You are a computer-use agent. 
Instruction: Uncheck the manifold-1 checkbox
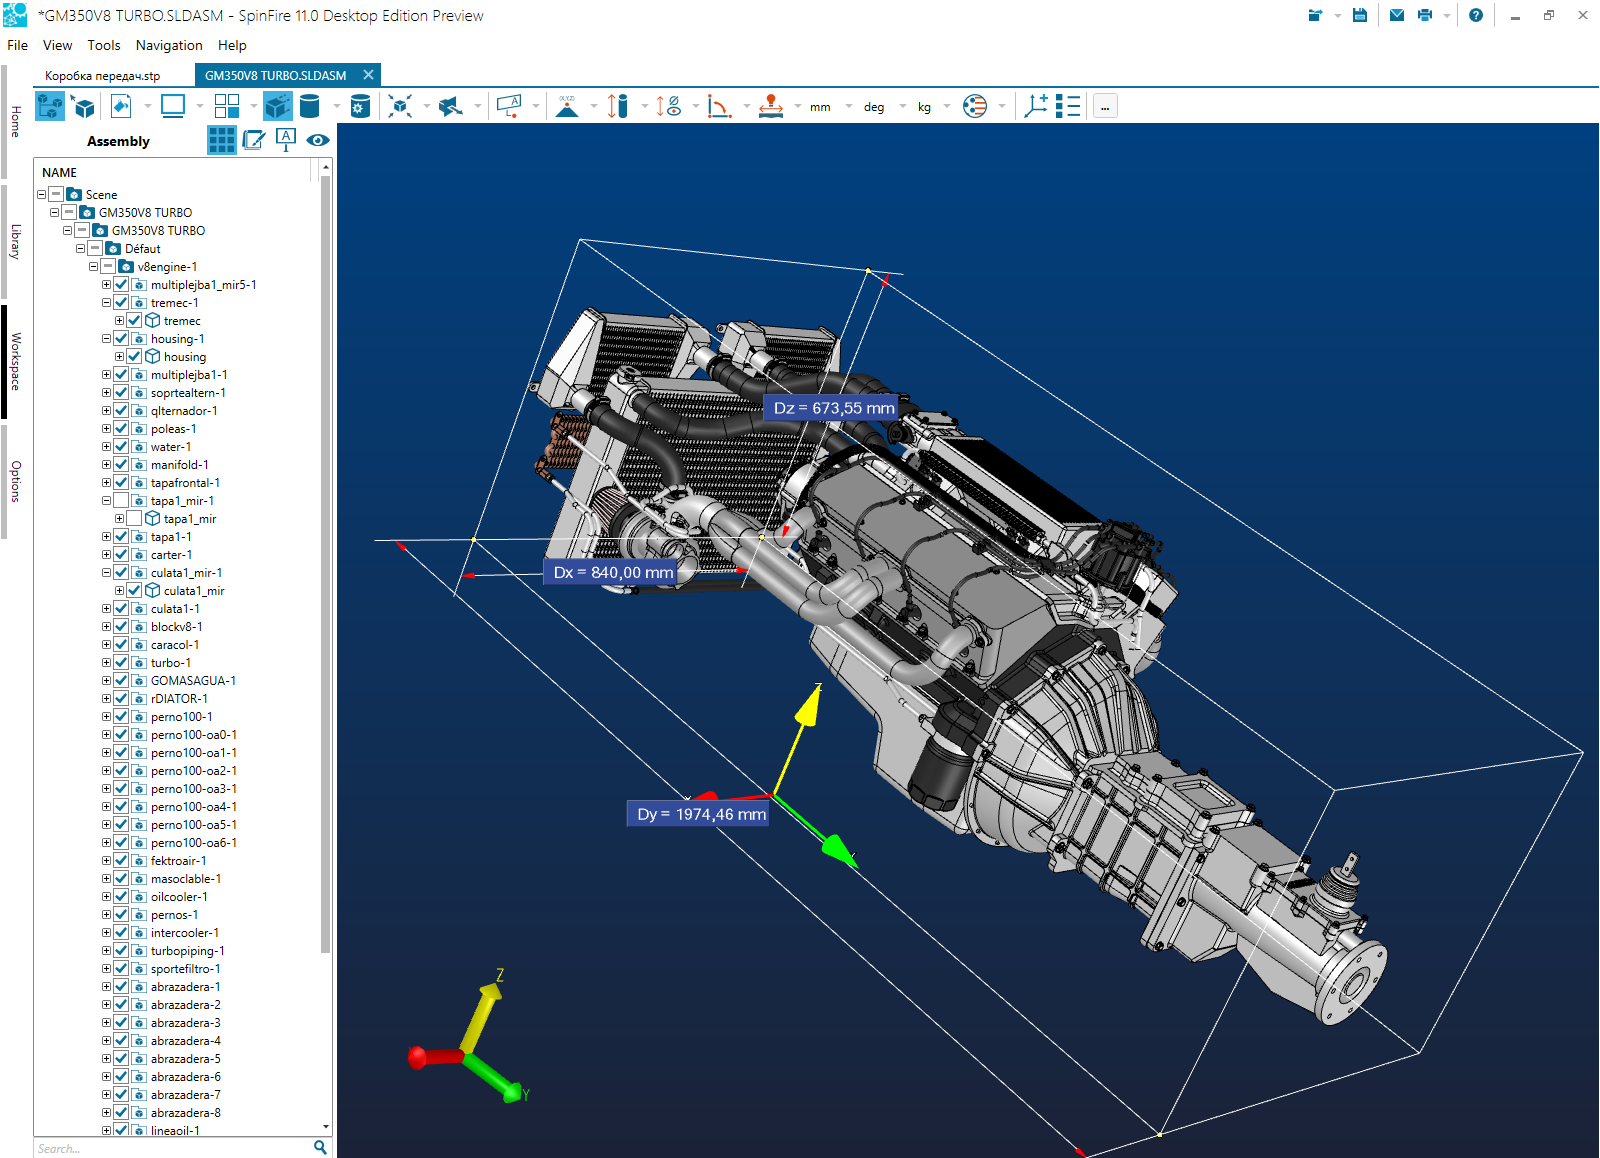[121, 465]
